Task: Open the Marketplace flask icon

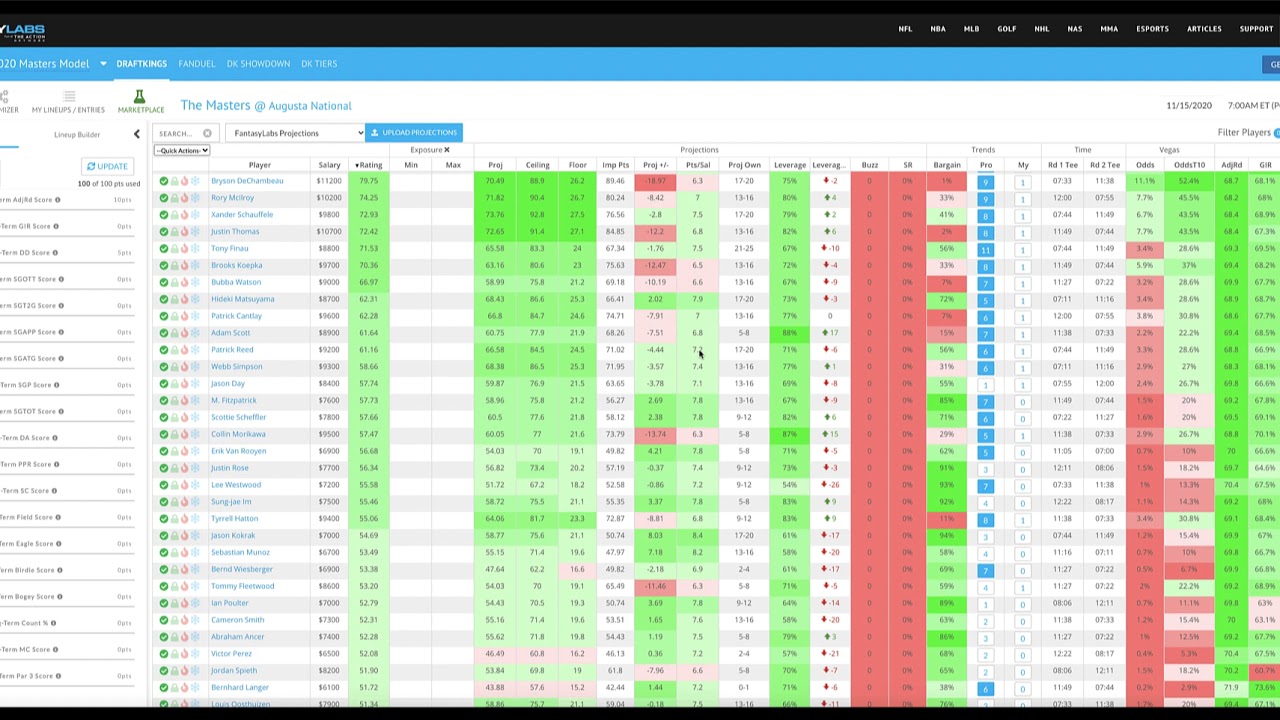Action: 139,98
